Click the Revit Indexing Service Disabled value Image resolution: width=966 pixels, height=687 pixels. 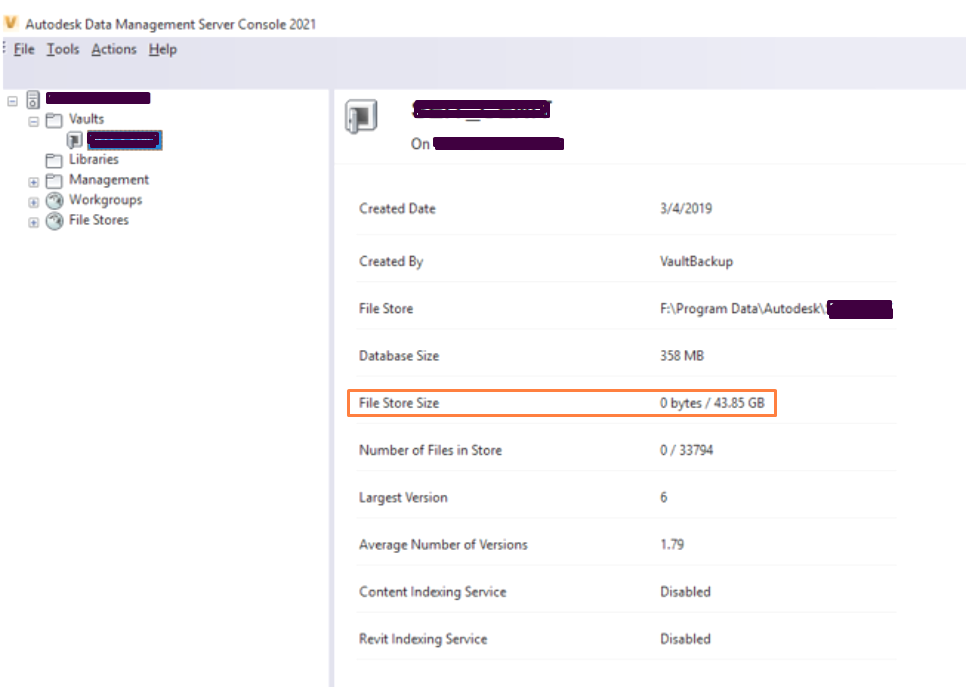pyautogui.click(x=685, y=639)
